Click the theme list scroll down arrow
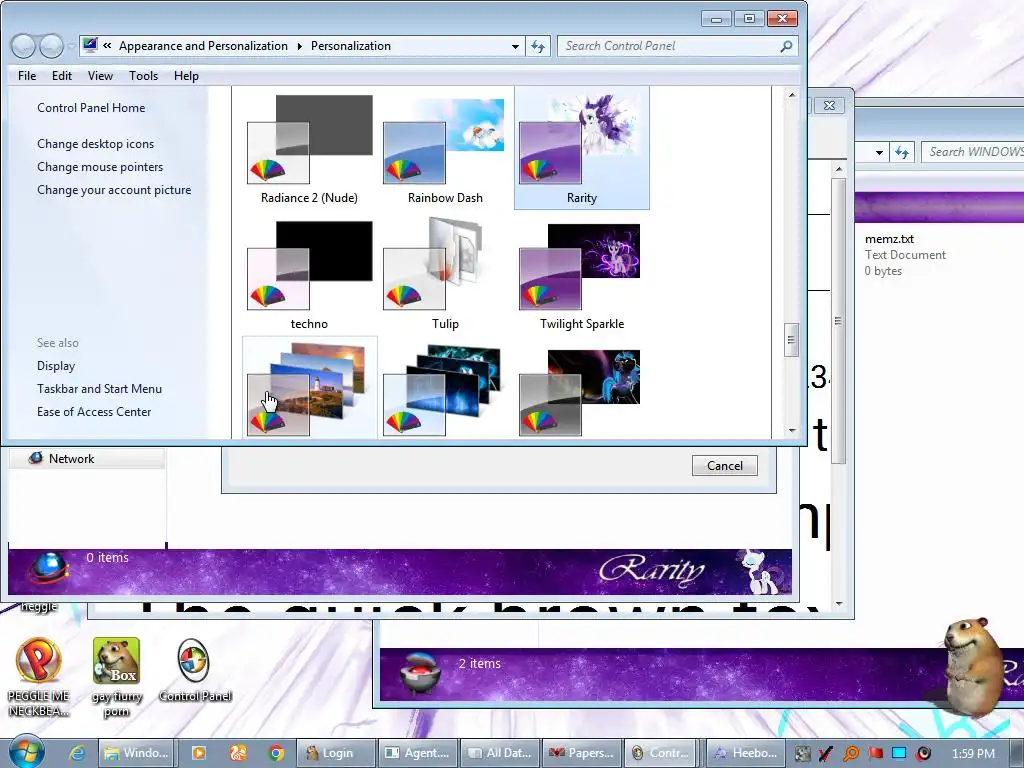The width and height of the screenshot is (1024, 768). [792, 430]
